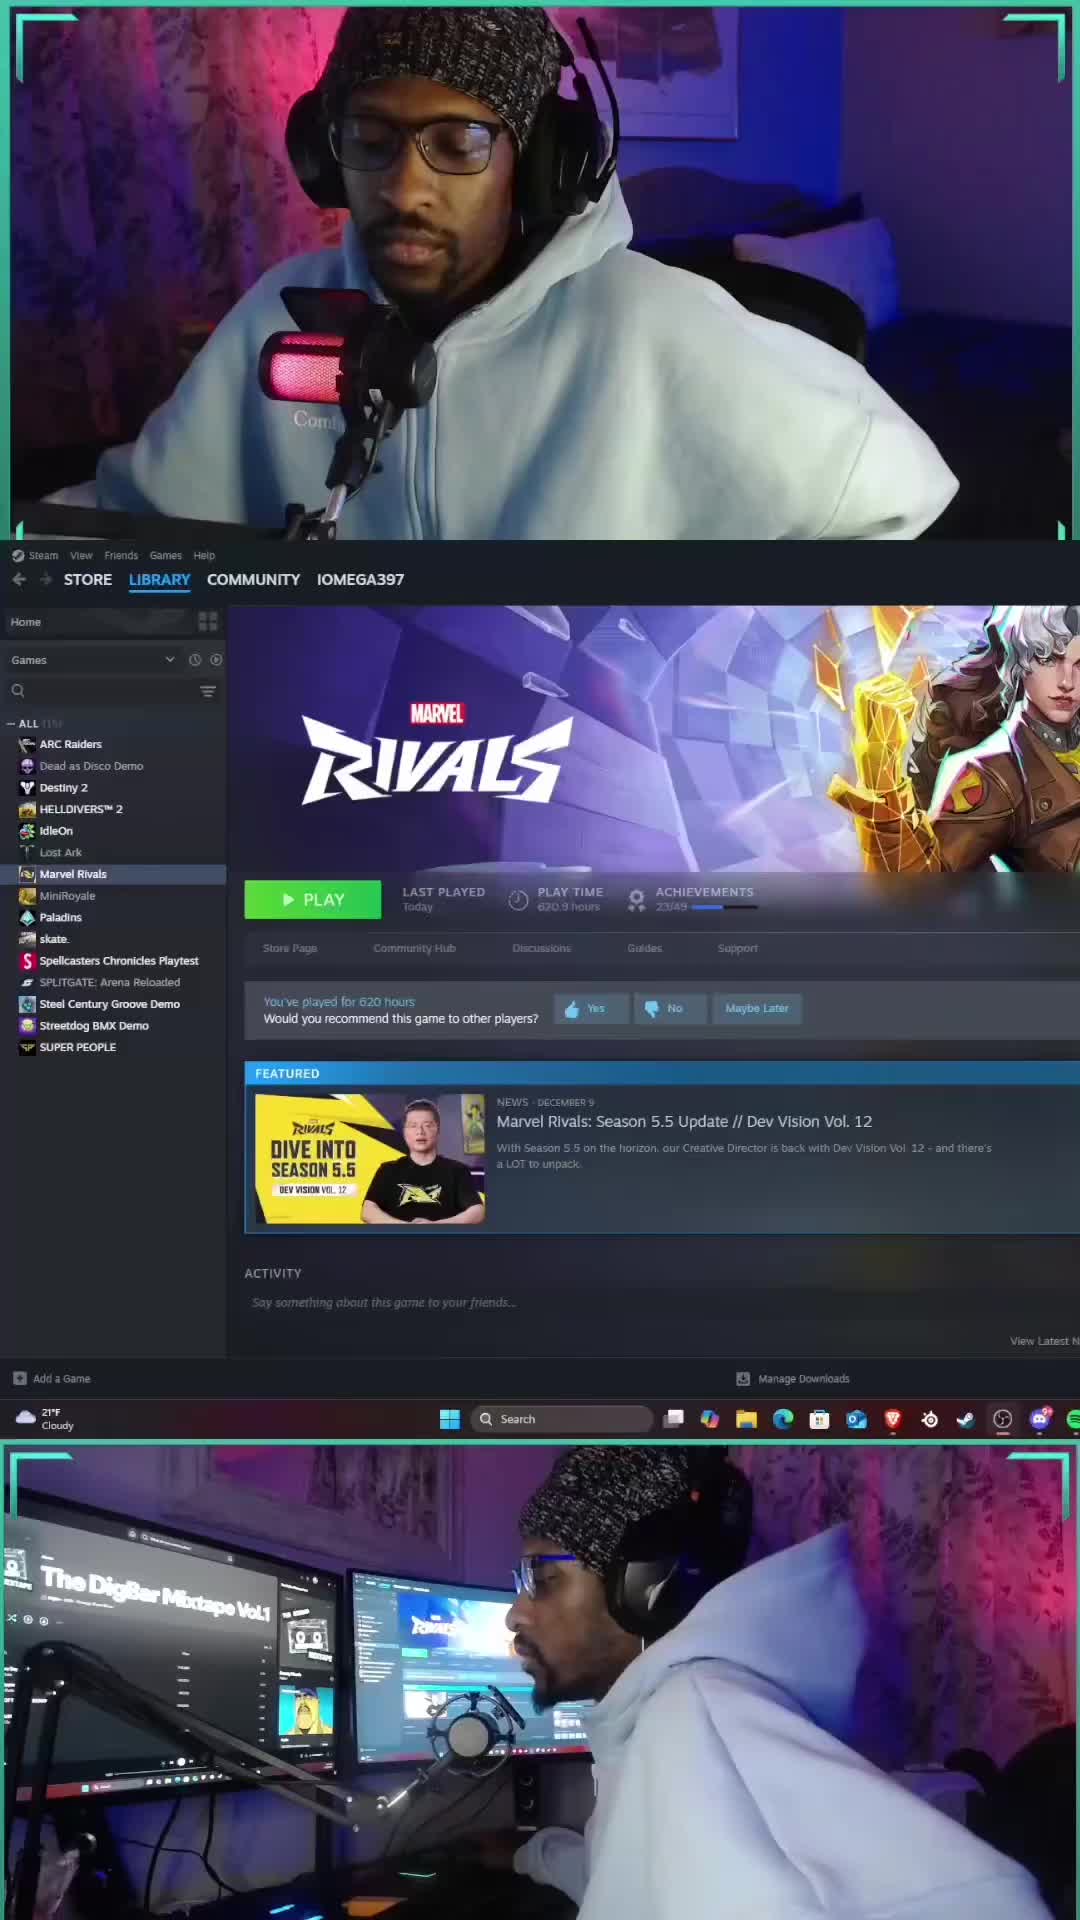Select Lost Ark in the library

tap(60, 853)
